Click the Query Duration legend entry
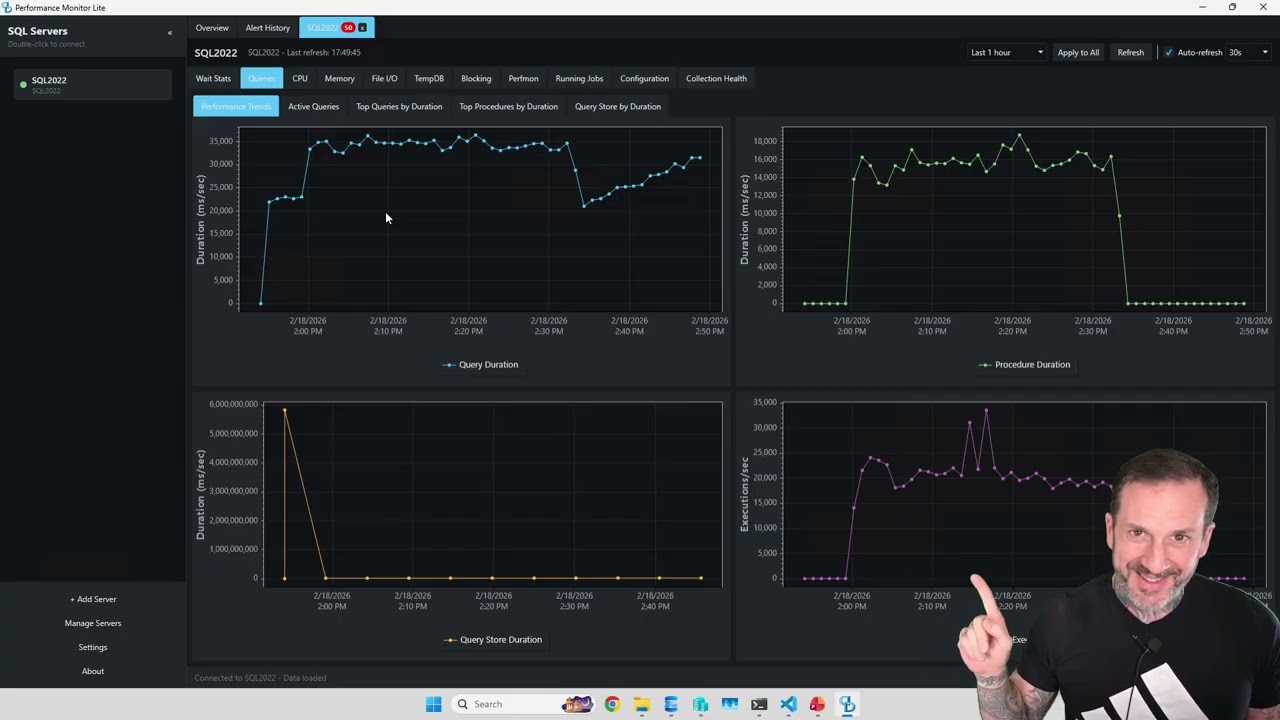 click(x=480, y=365)
